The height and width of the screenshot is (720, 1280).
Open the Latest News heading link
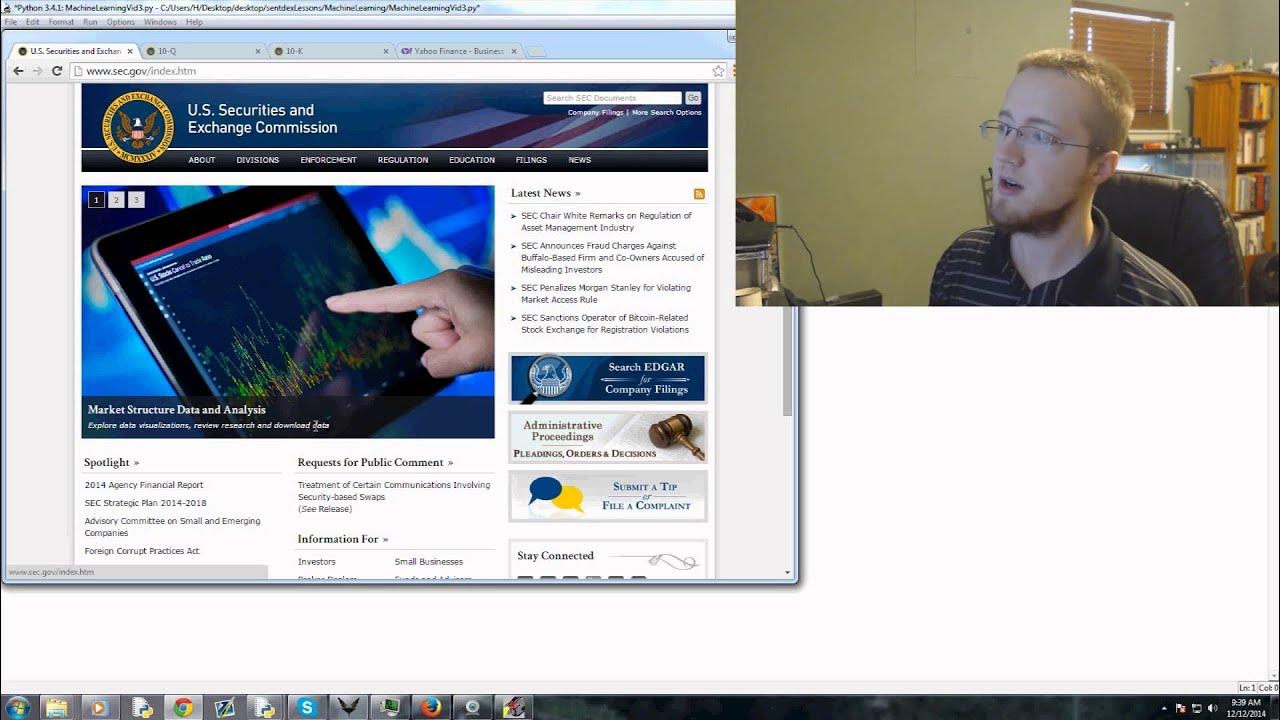545,193
